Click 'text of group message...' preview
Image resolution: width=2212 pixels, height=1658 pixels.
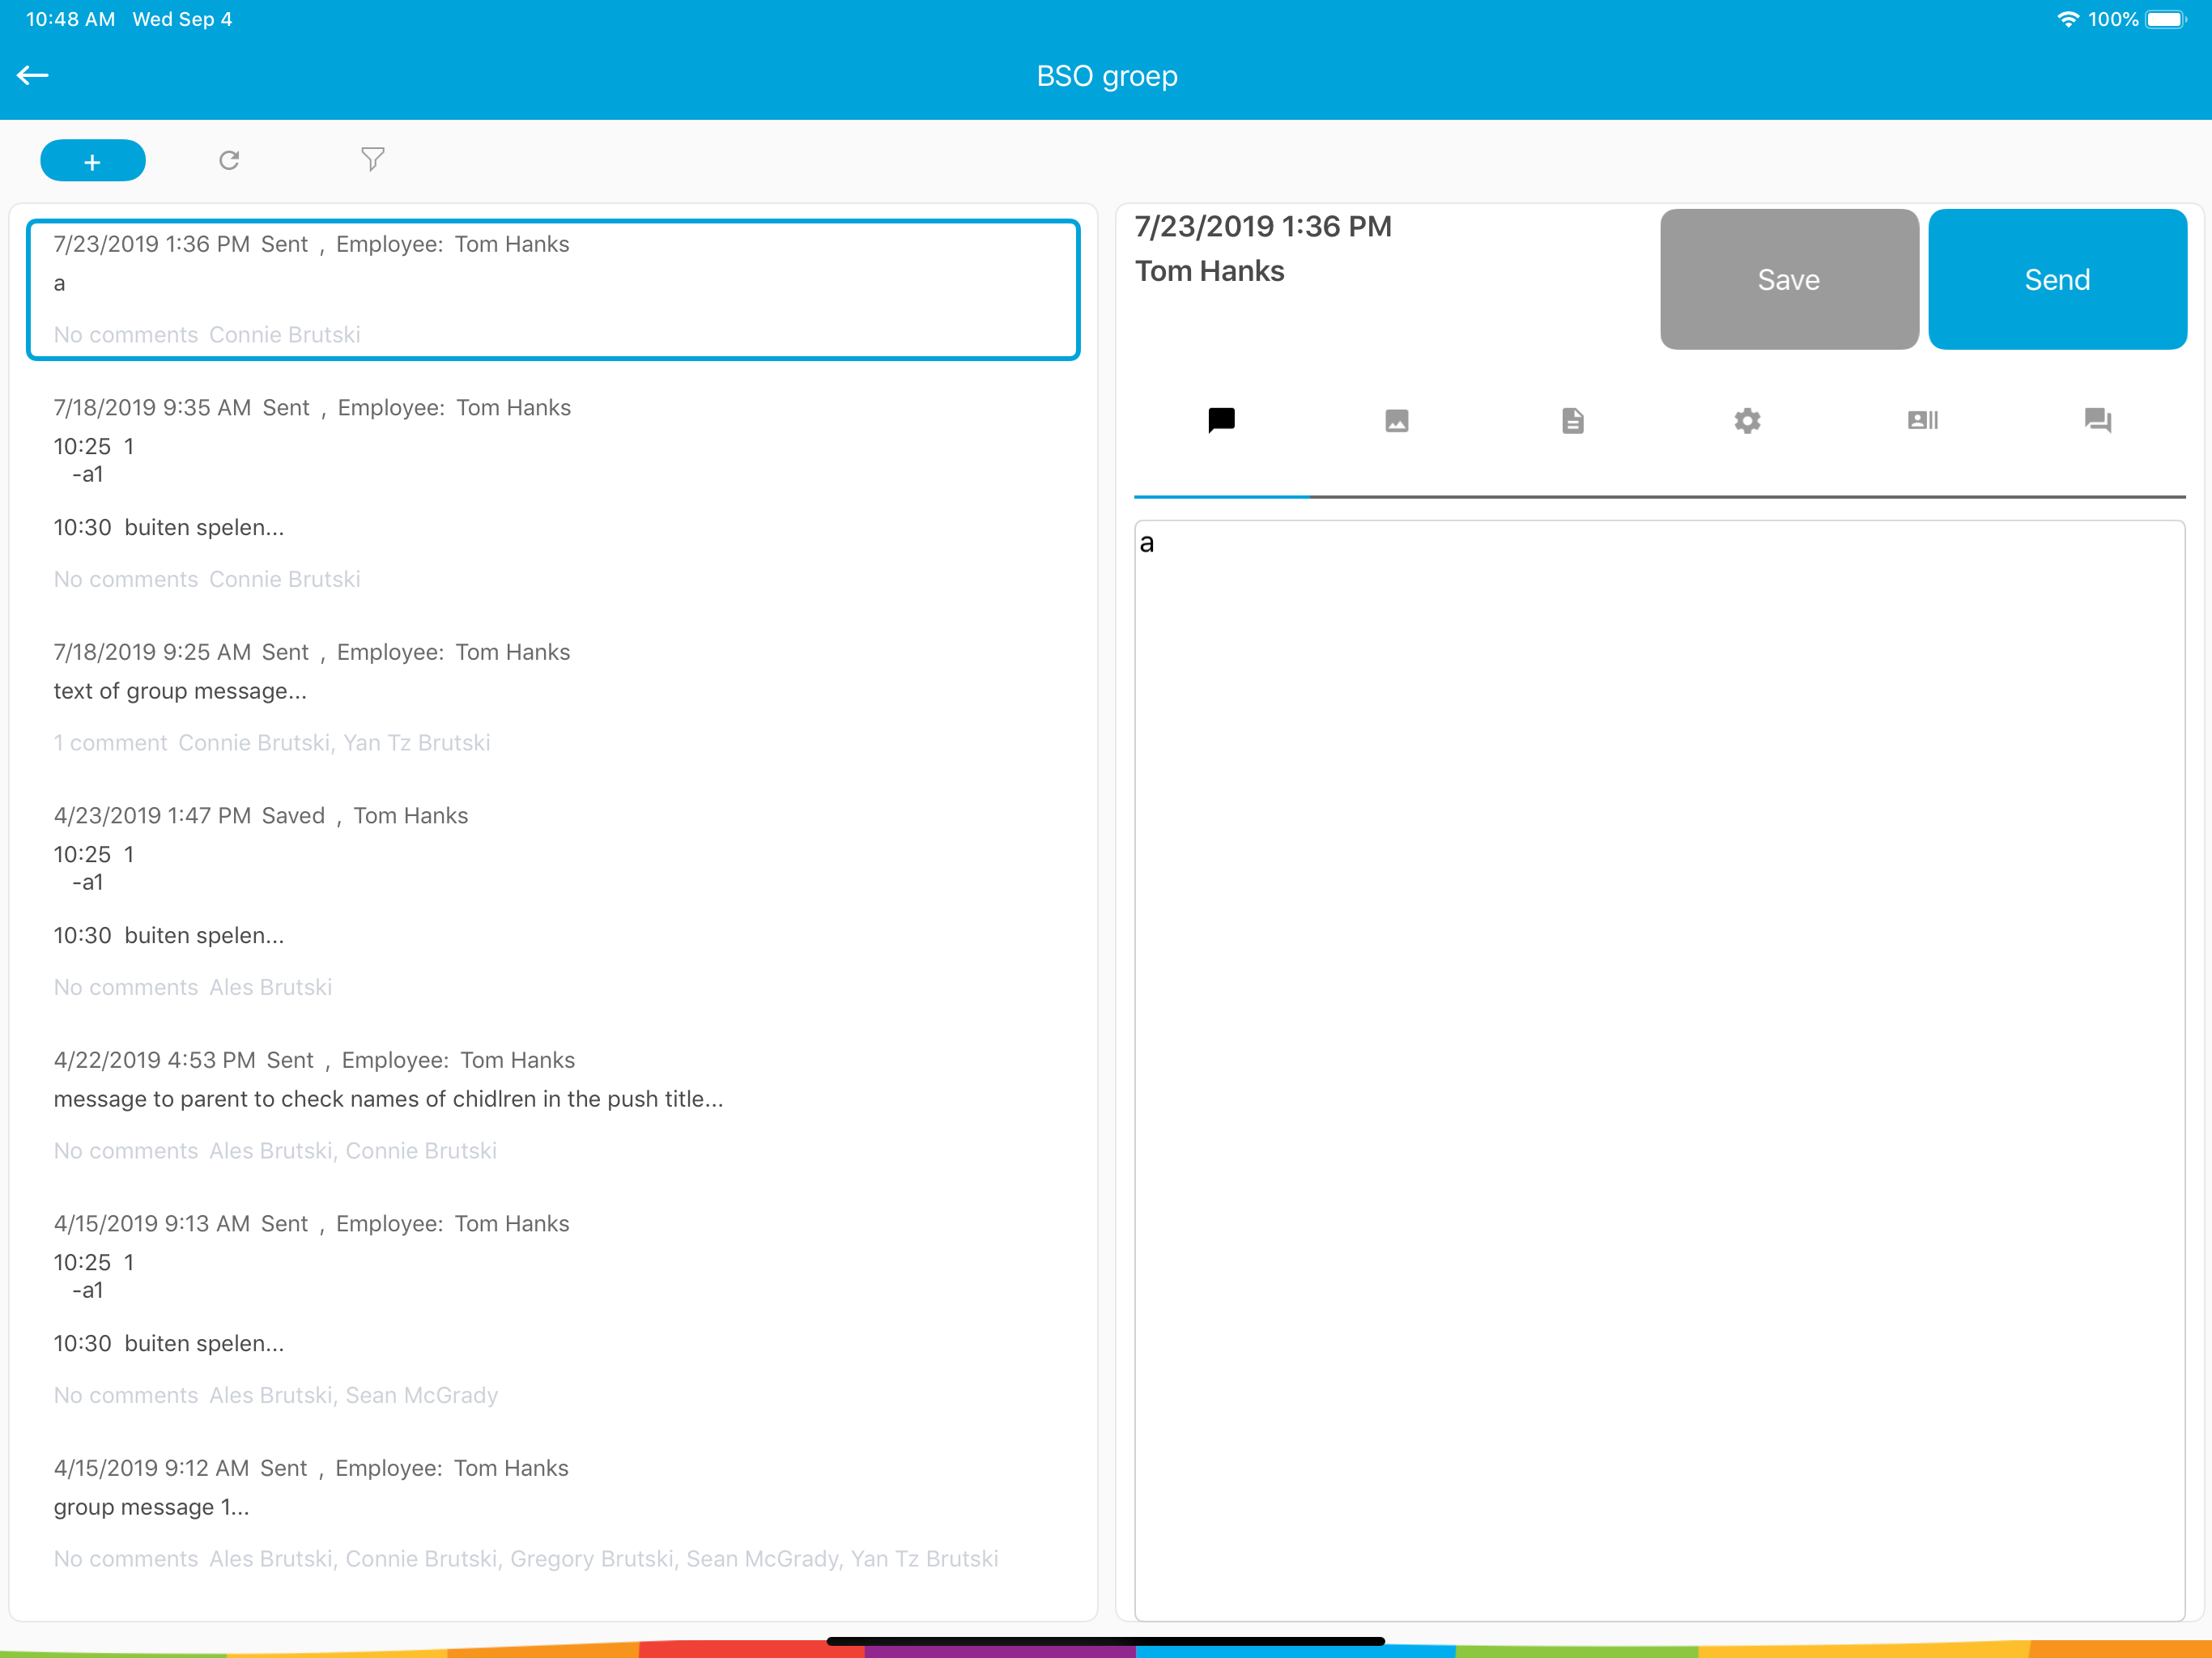pyautogui.click(x=180, y=691)
